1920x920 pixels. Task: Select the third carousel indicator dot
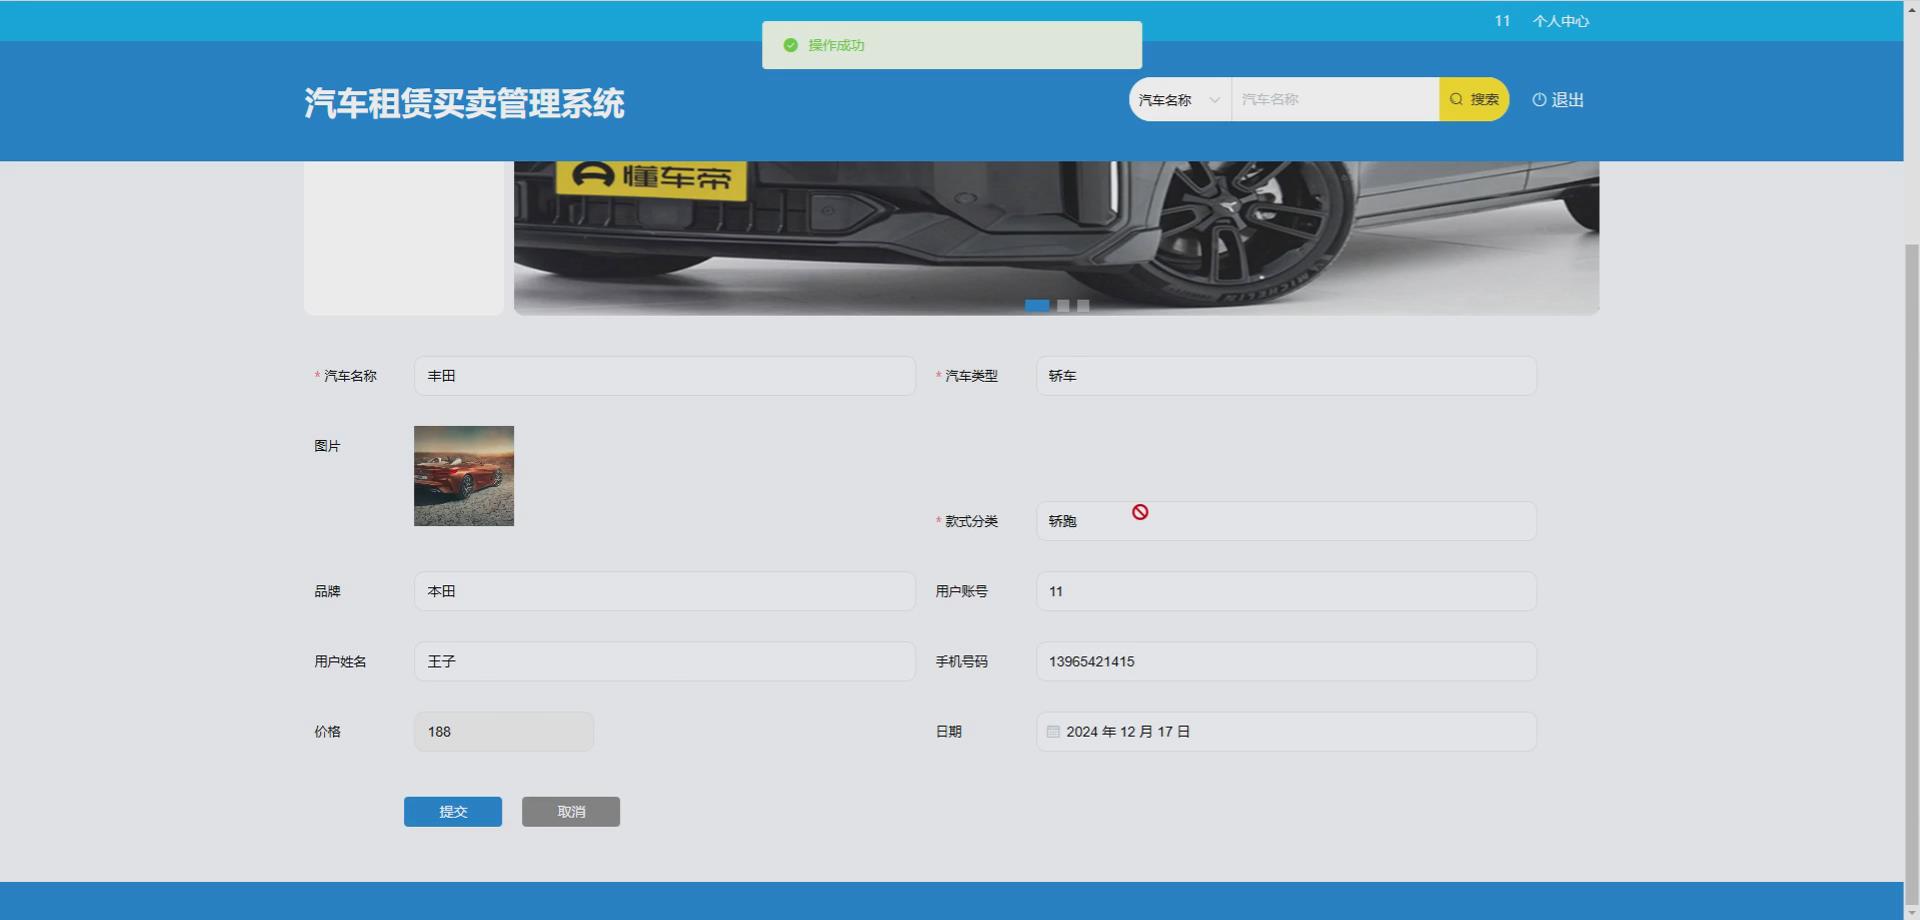(x=1083, y=306)
